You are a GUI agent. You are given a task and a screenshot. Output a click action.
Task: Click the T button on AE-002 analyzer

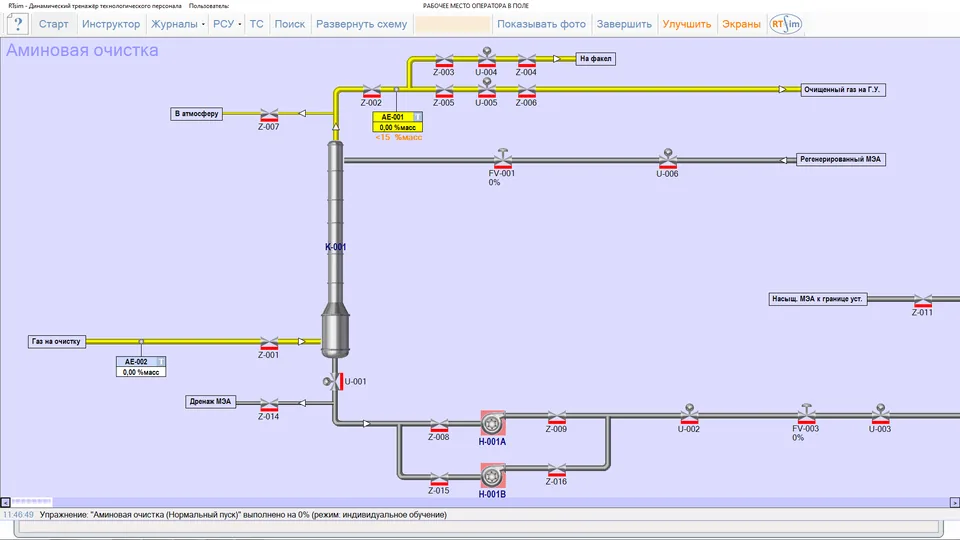(161, 362)
